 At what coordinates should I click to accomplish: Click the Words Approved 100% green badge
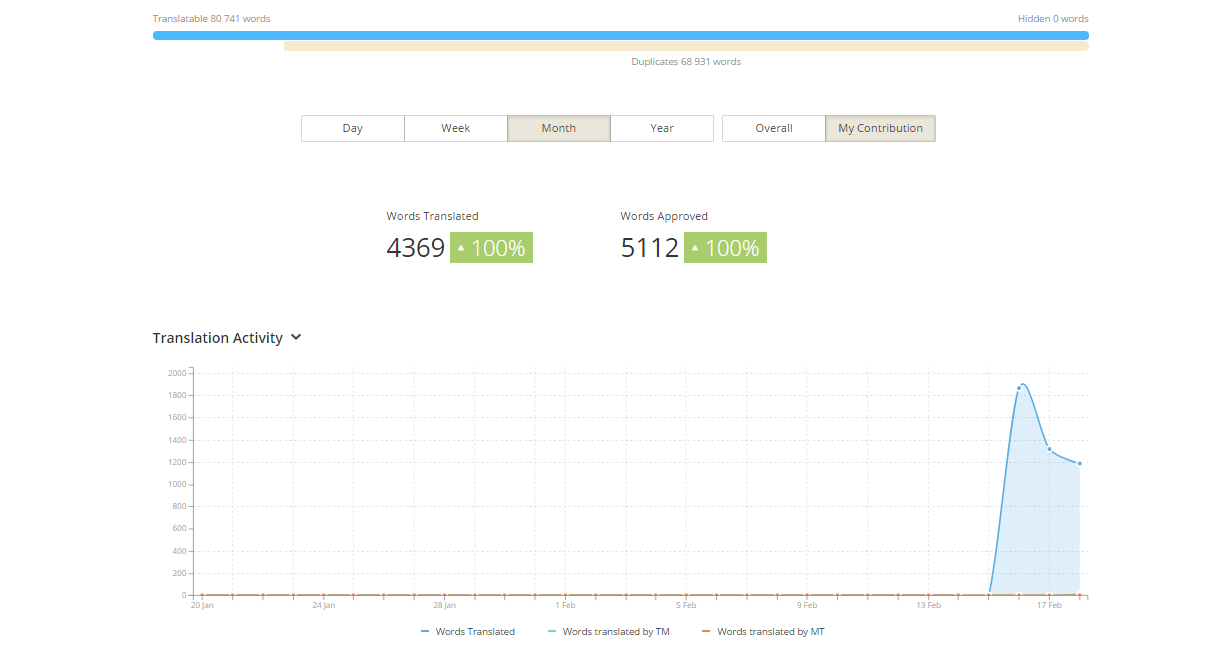coord(725,248)
